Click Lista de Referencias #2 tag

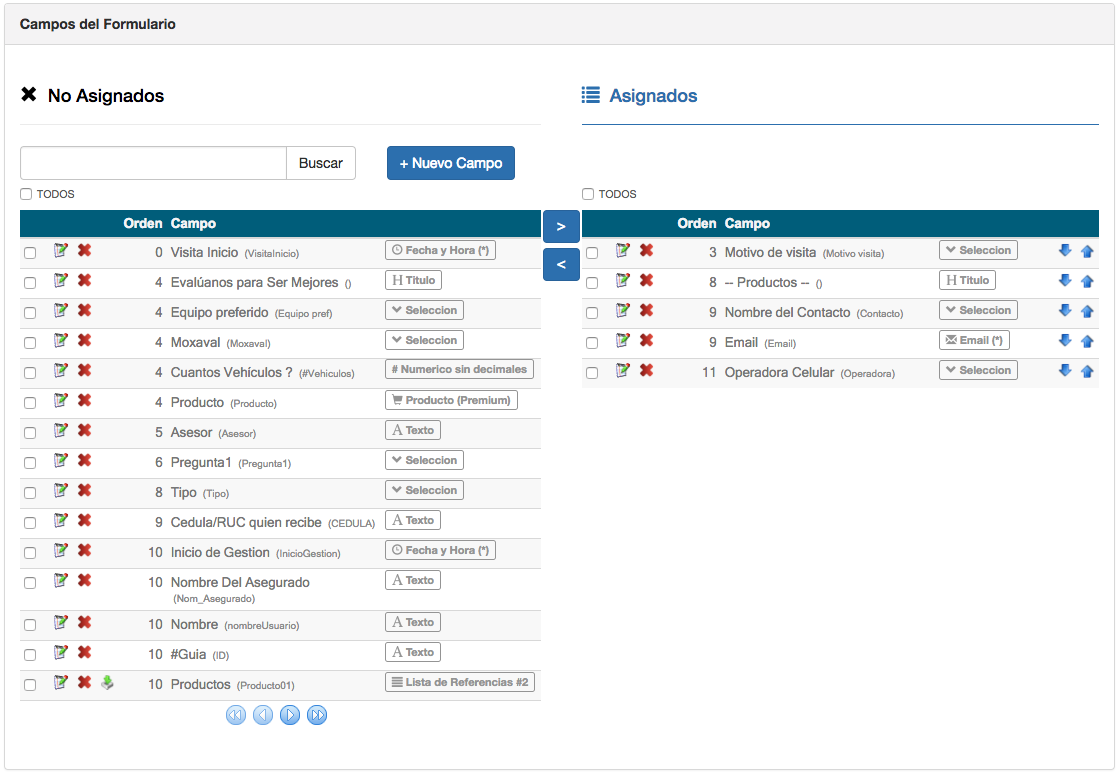460,682
